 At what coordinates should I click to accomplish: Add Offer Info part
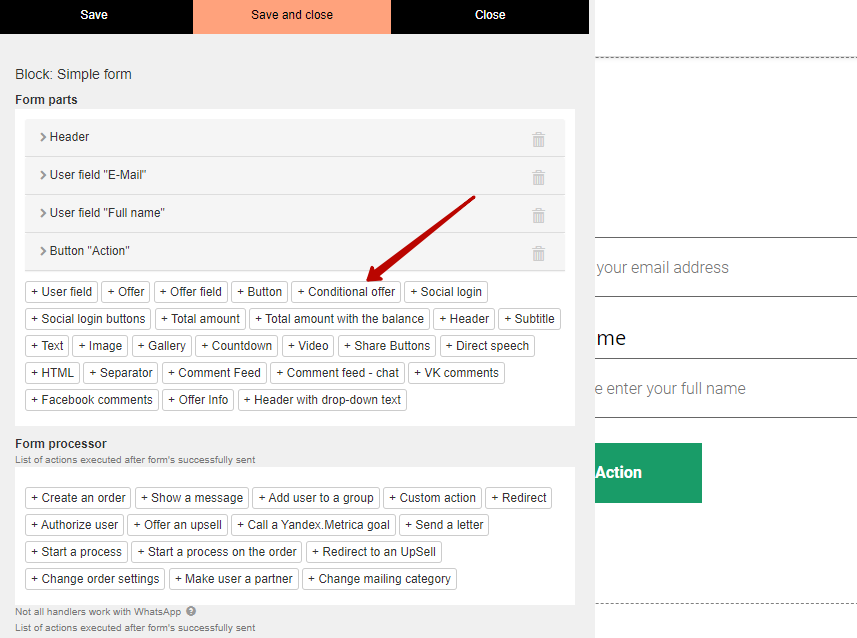click(198, 400)
